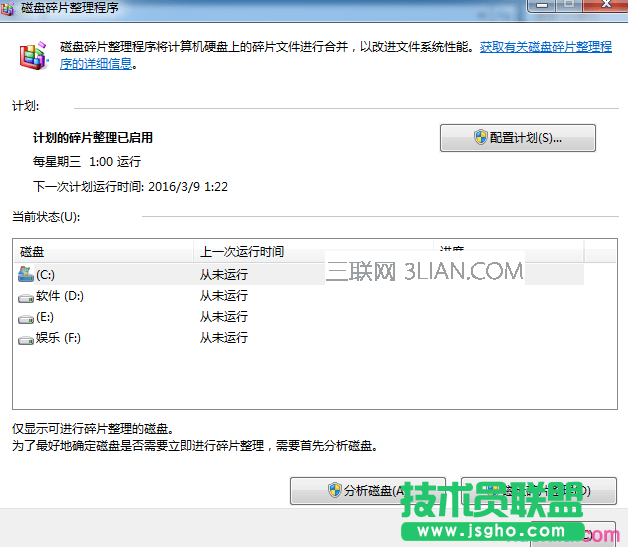Select 从未运行 entry in (E:) row

click(223, 317)
